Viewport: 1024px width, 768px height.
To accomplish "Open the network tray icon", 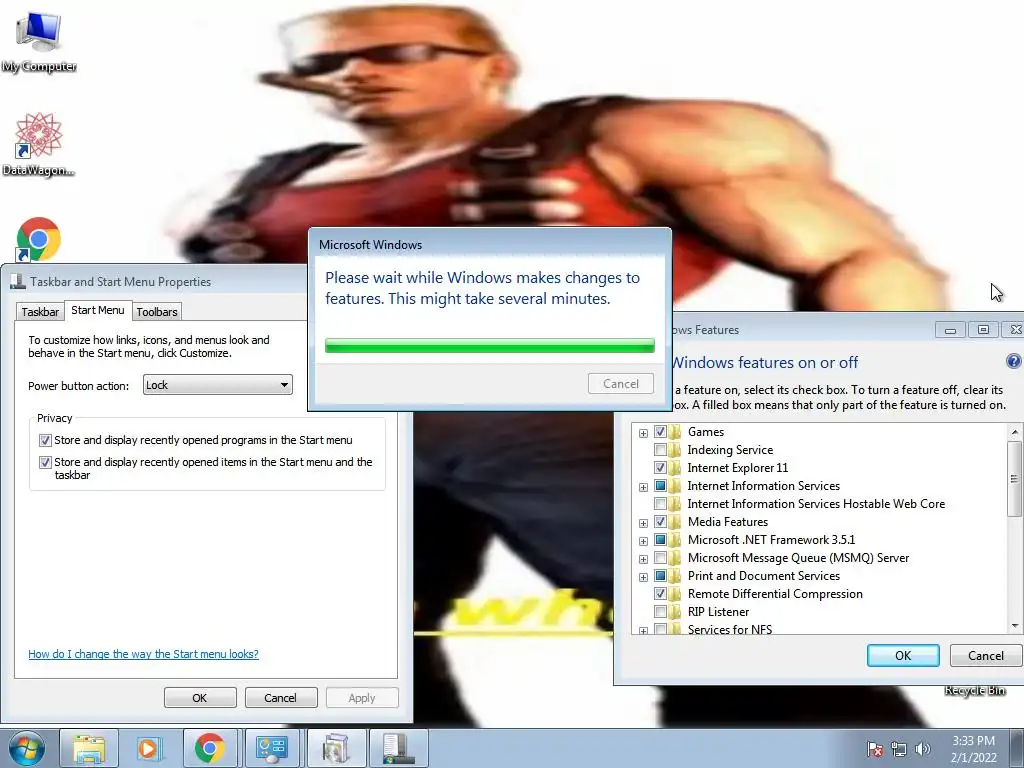I will tap(899, 750).
